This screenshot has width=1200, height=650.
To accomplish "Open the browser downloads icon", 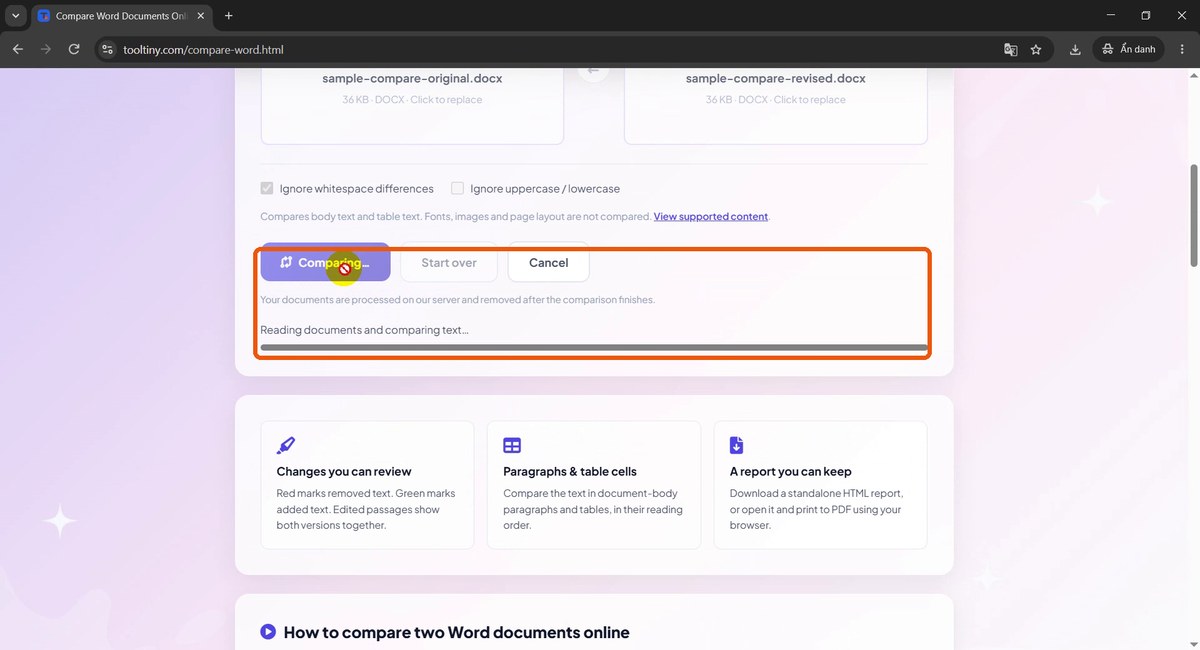I will pyautogui.click(x=1075, y=49).
